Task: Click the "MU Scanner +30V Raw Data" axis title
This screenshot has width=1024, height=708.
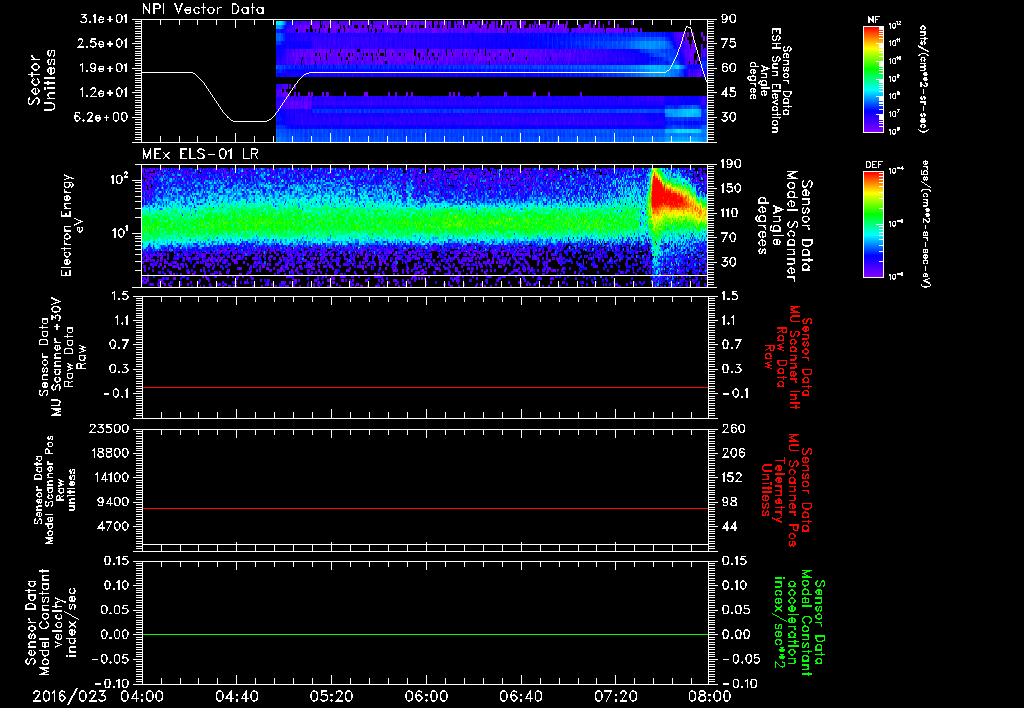Action: coord(61,357)
